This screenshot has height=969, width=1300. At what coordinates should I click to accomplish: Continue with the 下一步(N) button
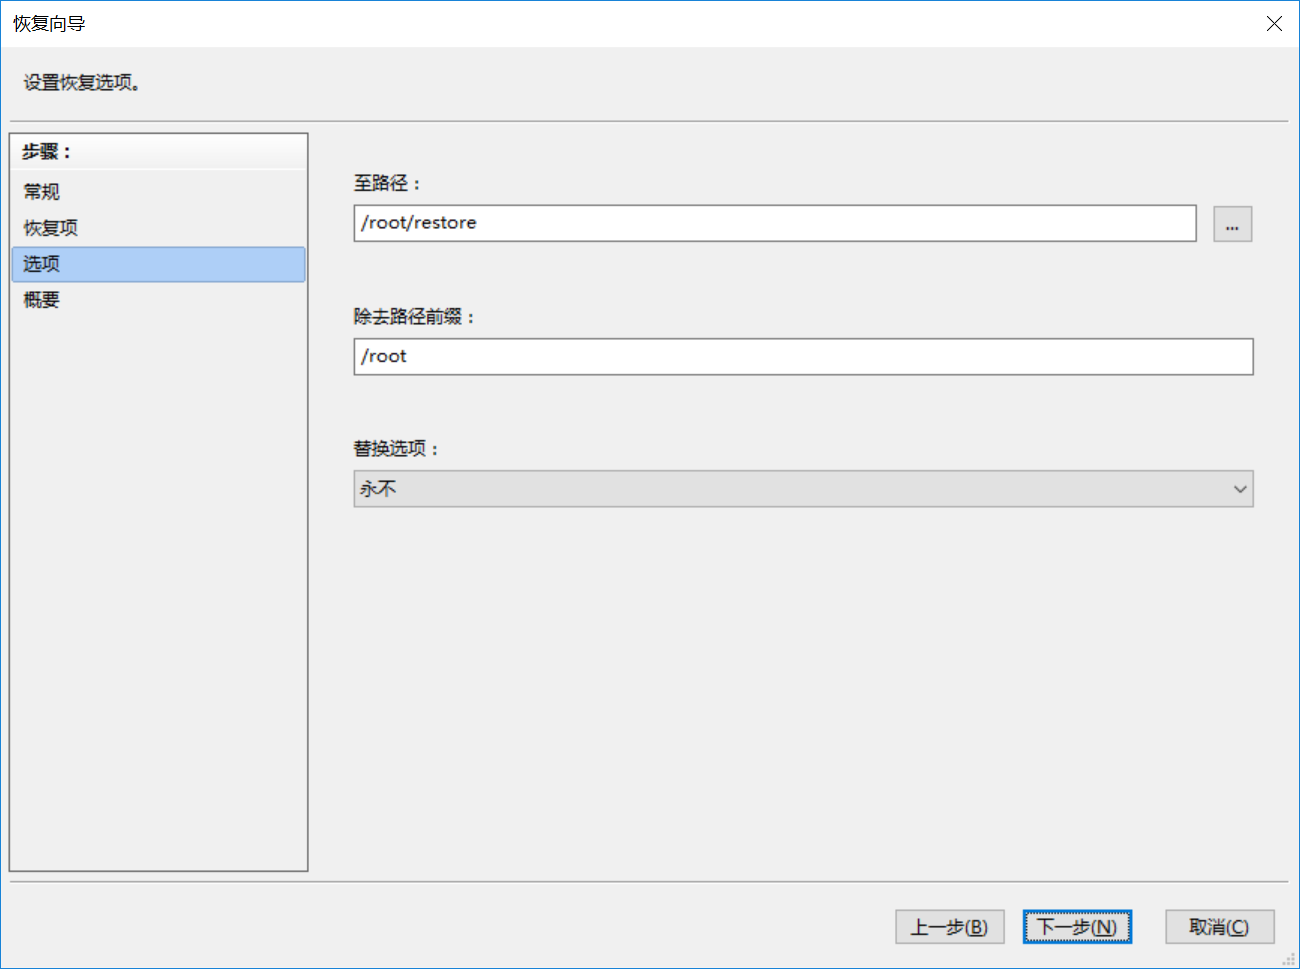tap(1077, 927)
